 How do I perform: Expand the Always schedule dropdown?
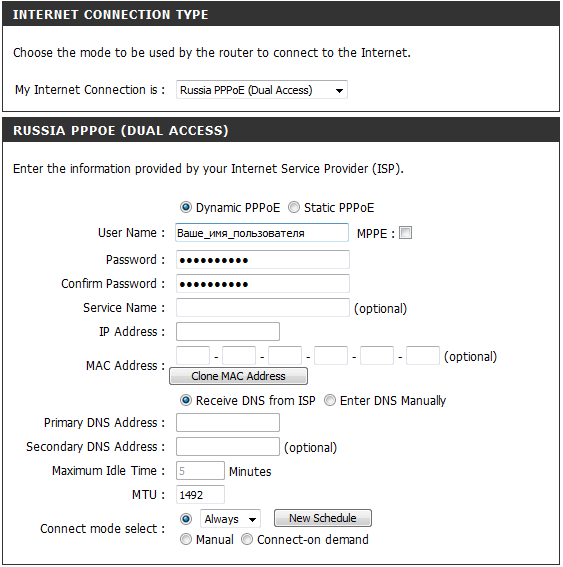230,519
